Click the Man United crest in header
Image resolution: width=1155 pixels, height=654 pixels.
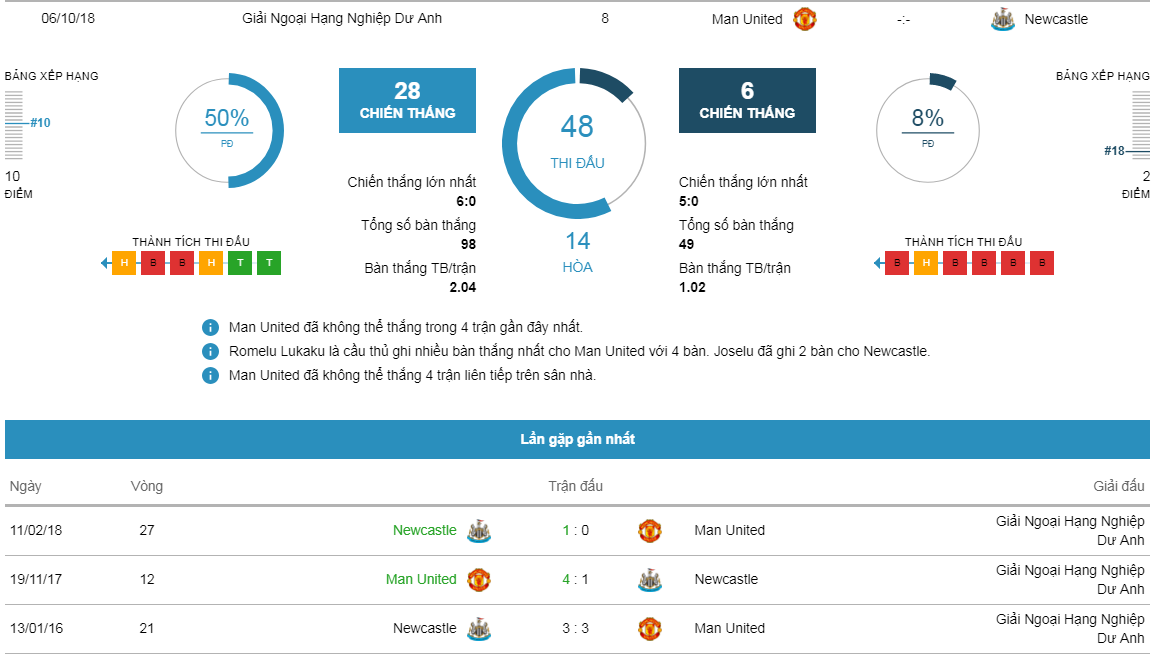pyautogui.click(x=804, y=19)
